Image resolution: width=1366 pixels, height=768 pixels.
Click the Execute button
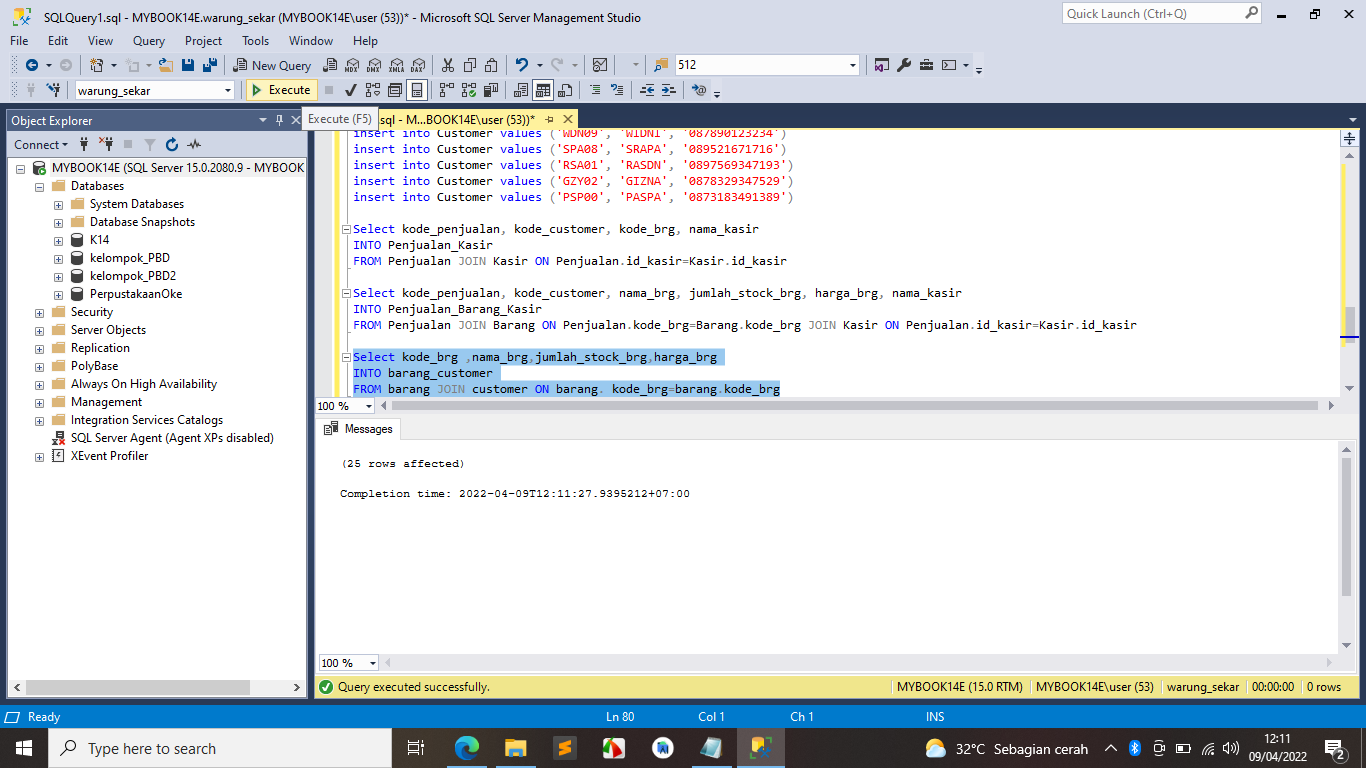281,90
